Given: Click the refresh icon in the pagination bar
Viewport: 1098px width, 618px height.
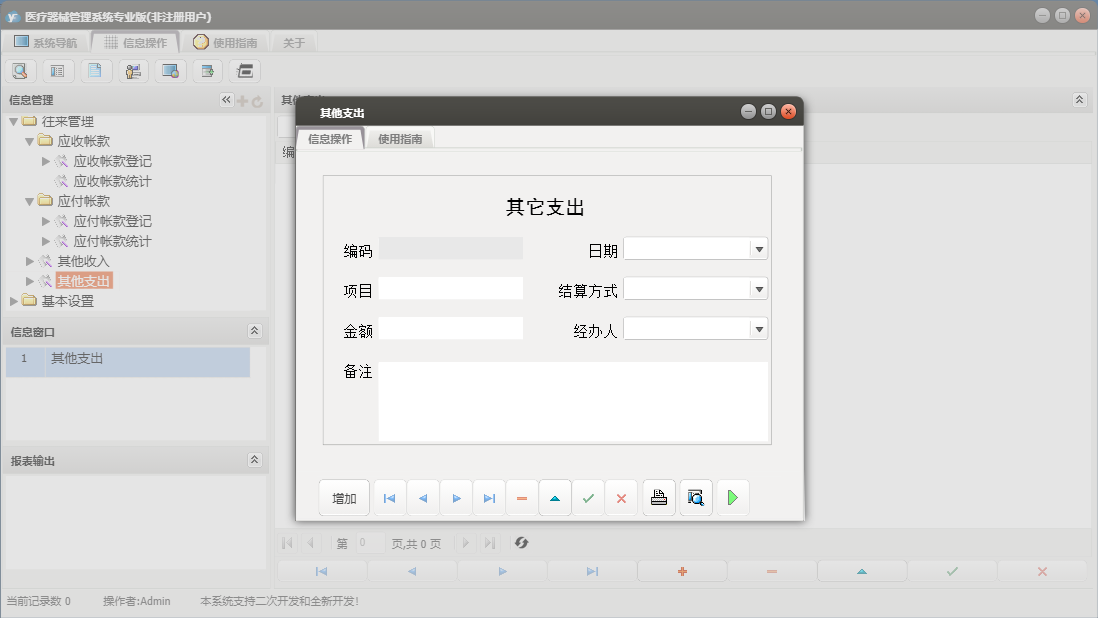Looking at the screenshot, I should tap(521, 543).
